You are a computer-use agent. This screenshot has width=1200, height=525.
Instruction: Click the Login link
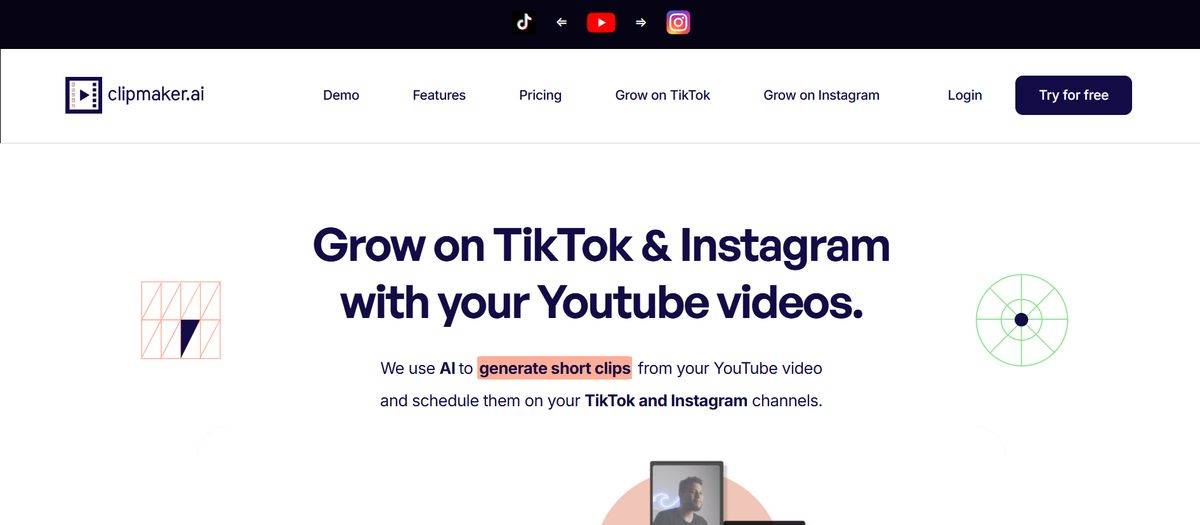pos(965,95)
